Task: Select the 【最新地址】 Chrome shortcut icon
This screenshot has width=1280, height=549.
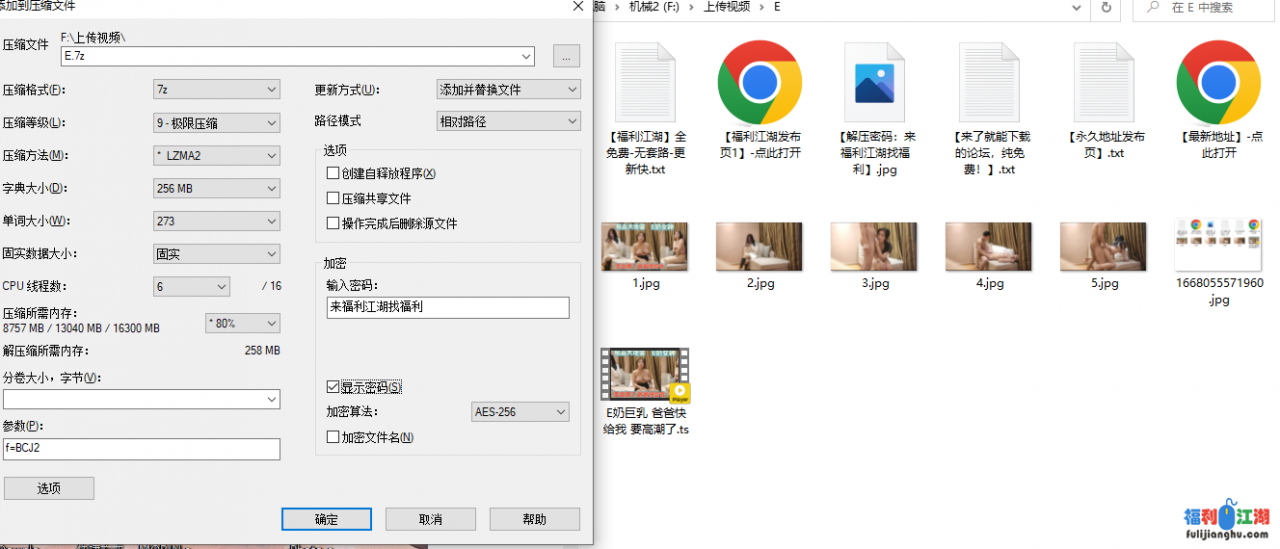Action: click(x=1217, y=82)
